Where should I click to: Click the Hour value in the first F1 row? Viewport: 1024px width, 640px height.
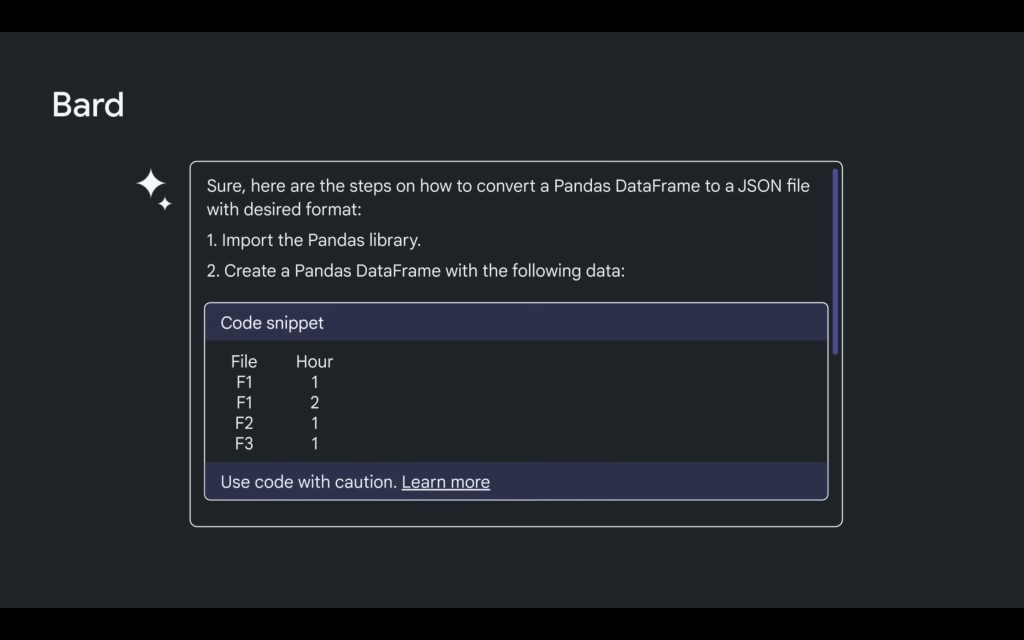coord(314,382)
